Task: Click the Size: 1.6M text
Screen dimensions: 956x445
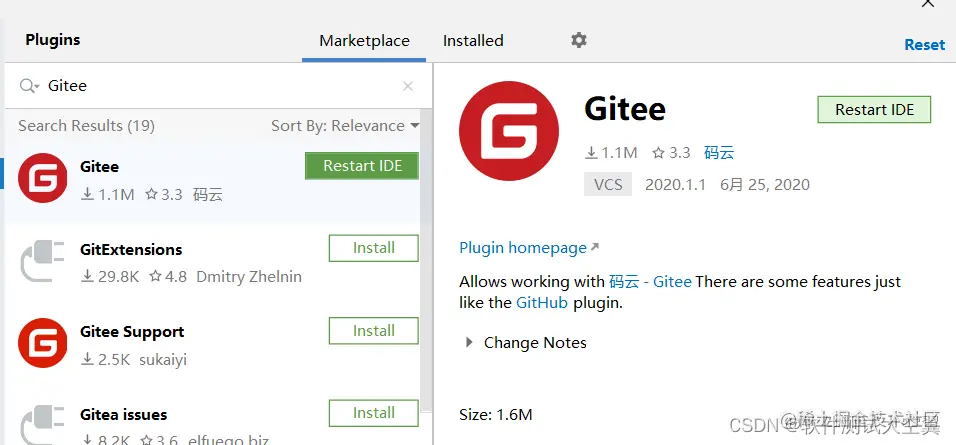Action: (x=496, y=415)
